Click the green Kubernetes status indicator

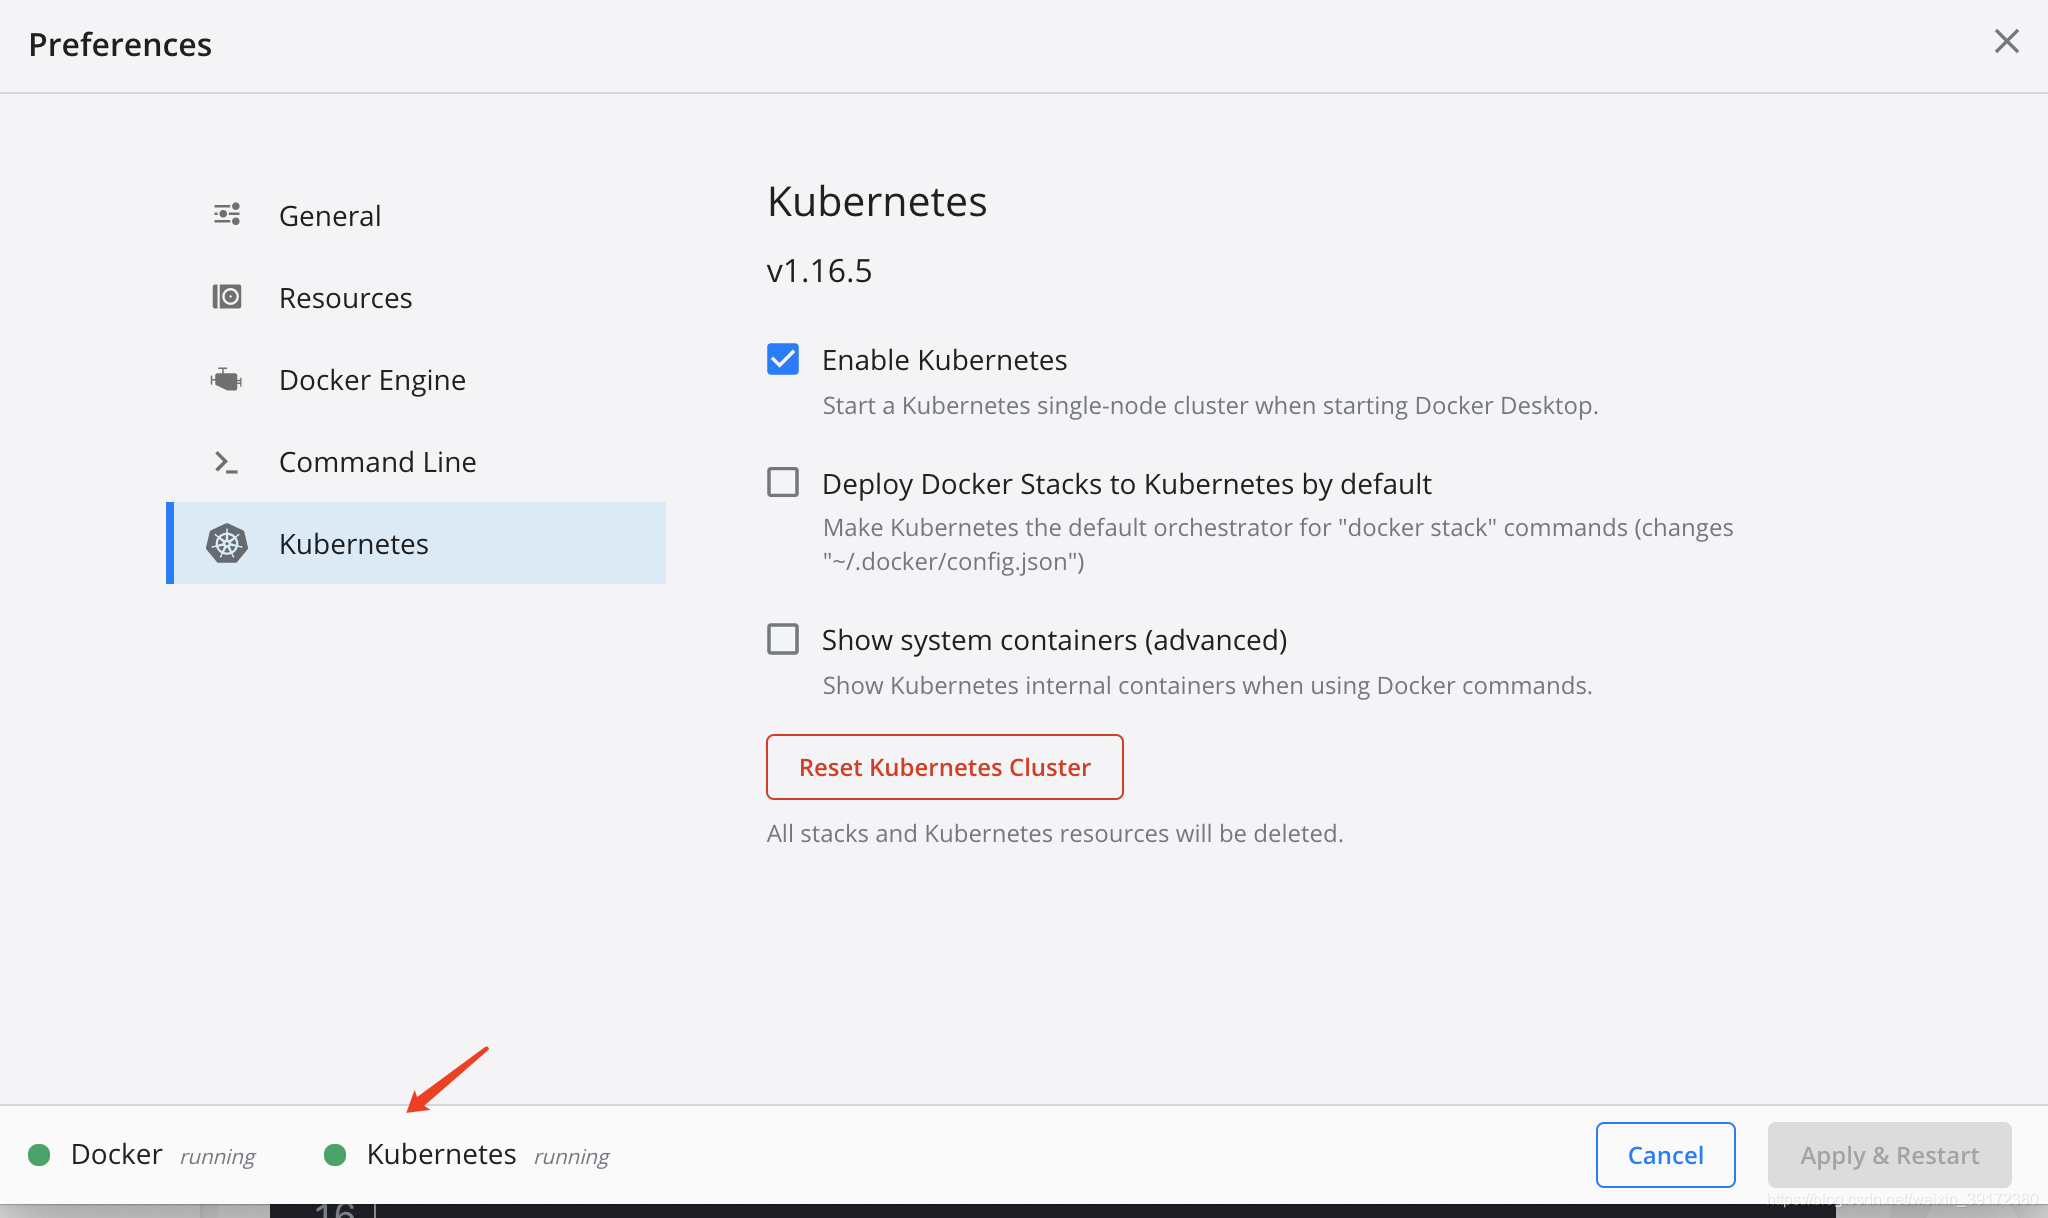[x=336, y=1155]
